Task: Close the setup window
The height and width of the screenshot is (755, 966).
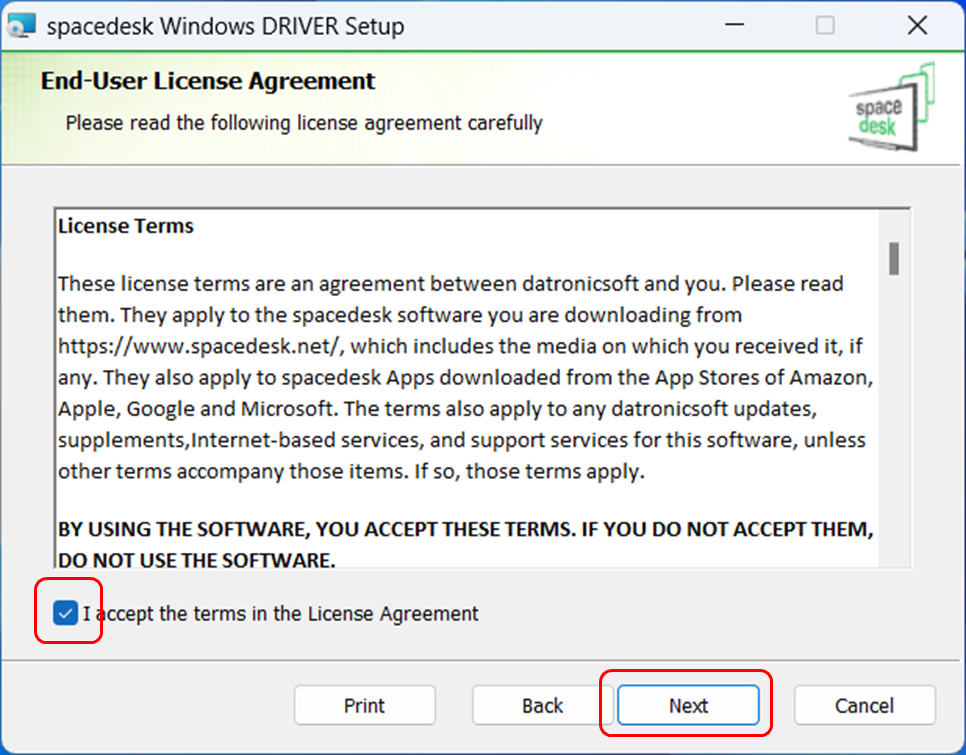Action: pyautogui.click(x=917, y=25)
